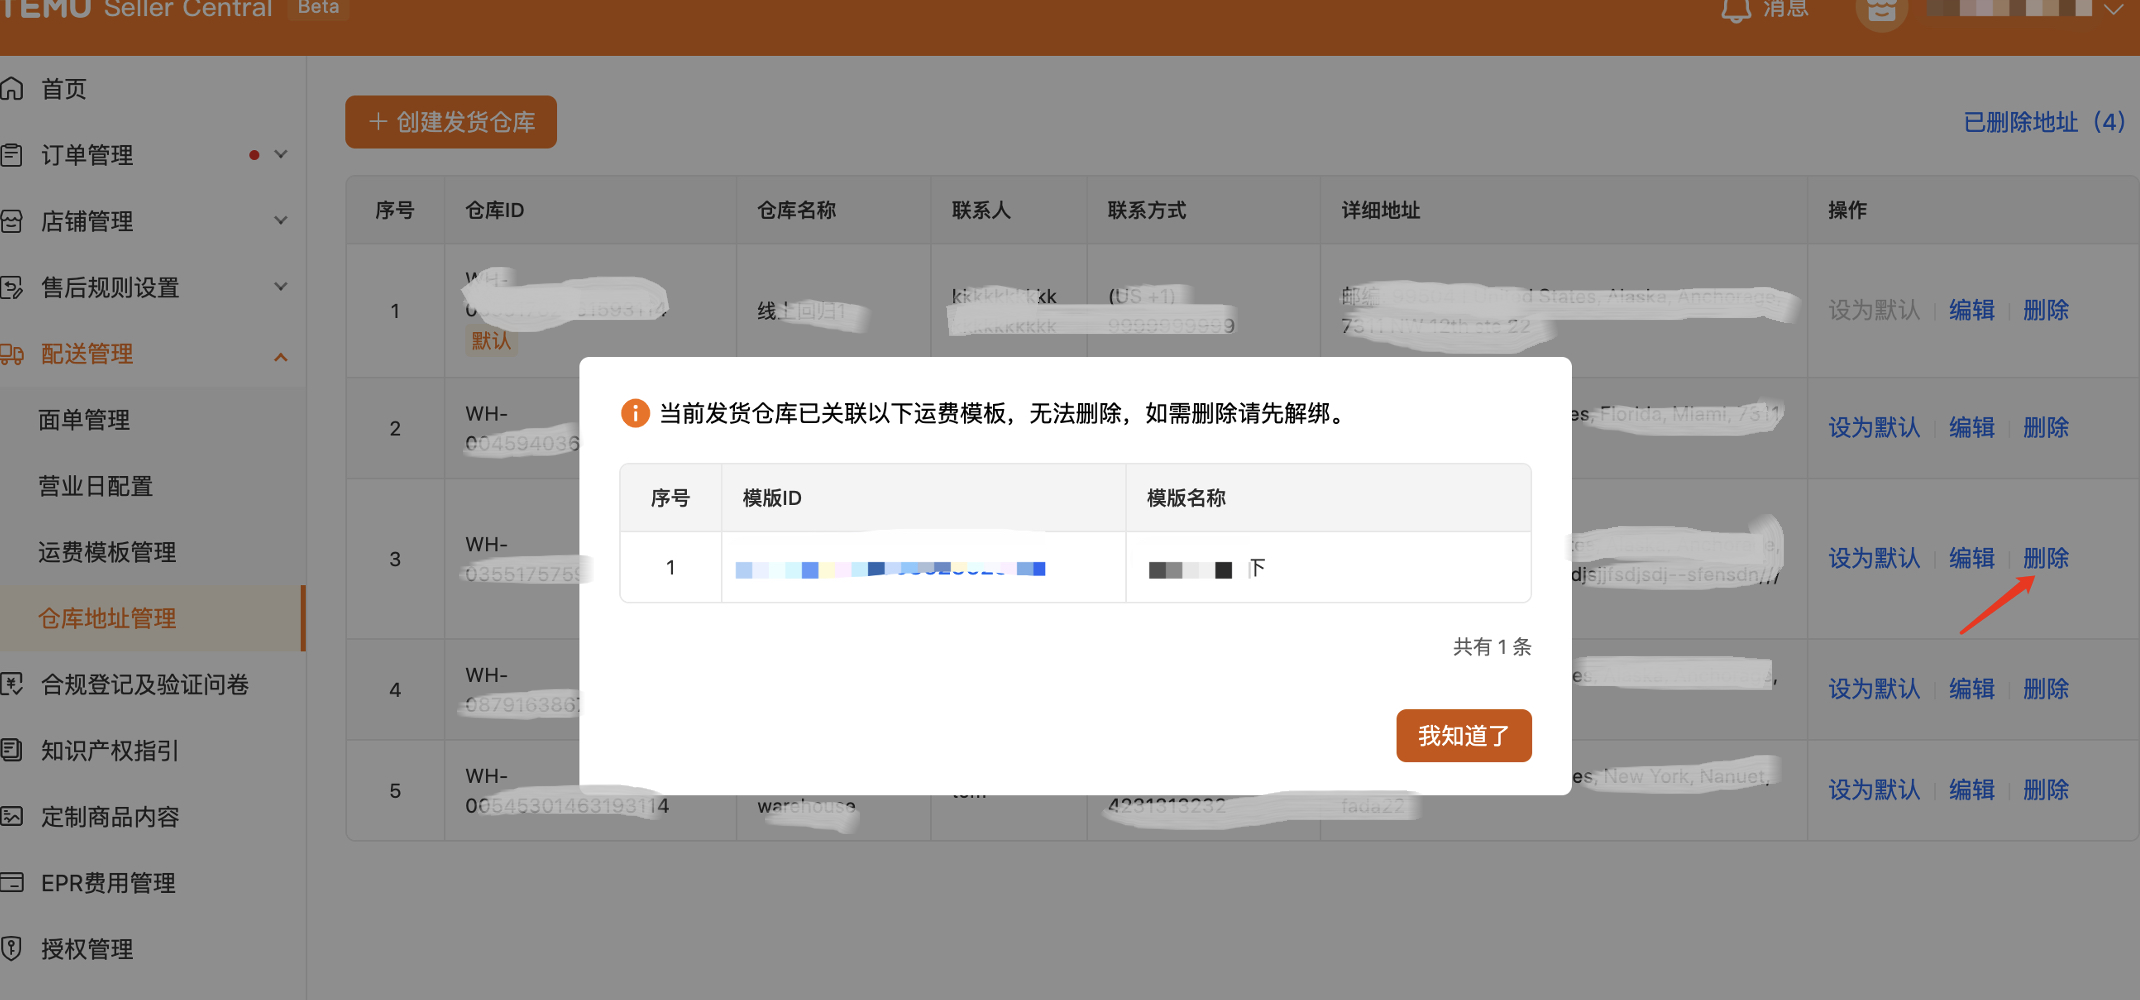Open 运费模板管理 in the sidebar

pos(107,552)
